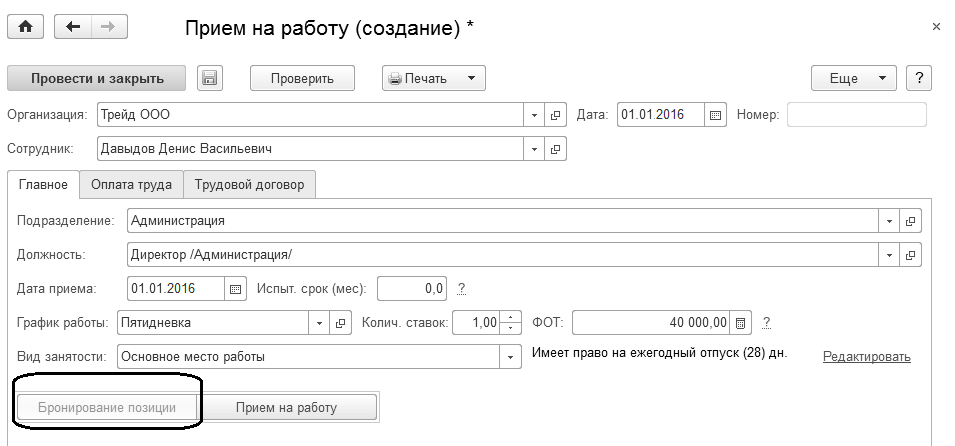Focus the ФОТ field with 40 000,00
The height and width of the screenshot is (446, 955).
(651, 324)
